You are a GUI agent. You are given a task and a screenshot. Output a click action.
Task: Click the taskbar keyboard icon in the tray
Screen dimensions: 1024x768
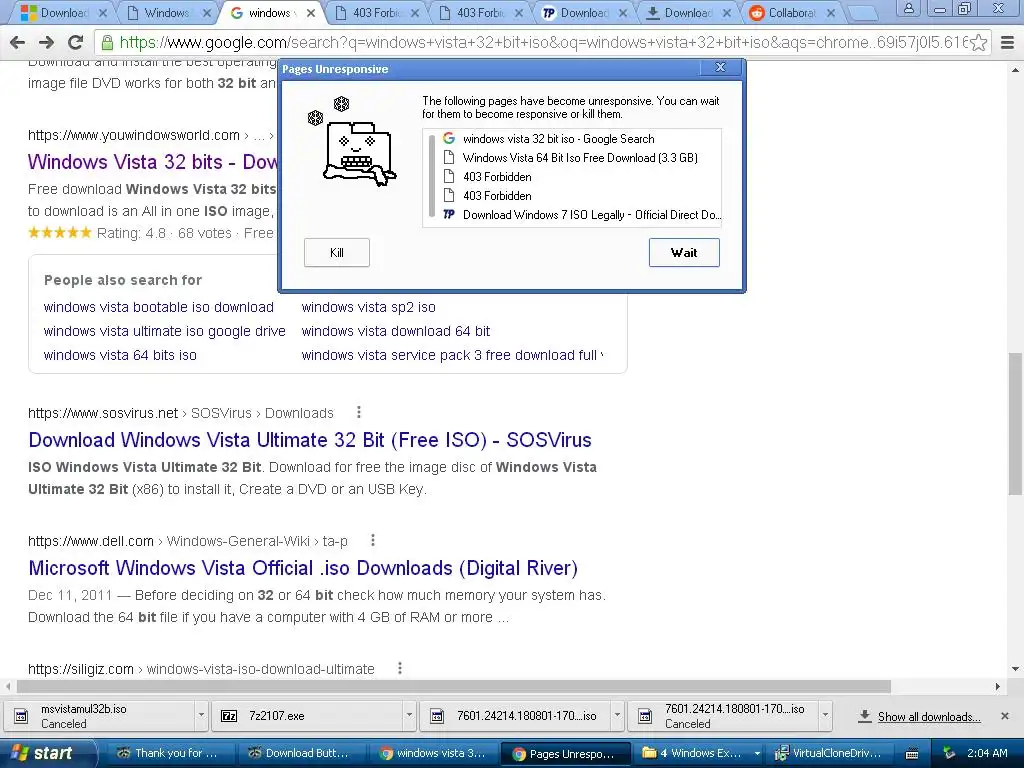pos(912,754)
